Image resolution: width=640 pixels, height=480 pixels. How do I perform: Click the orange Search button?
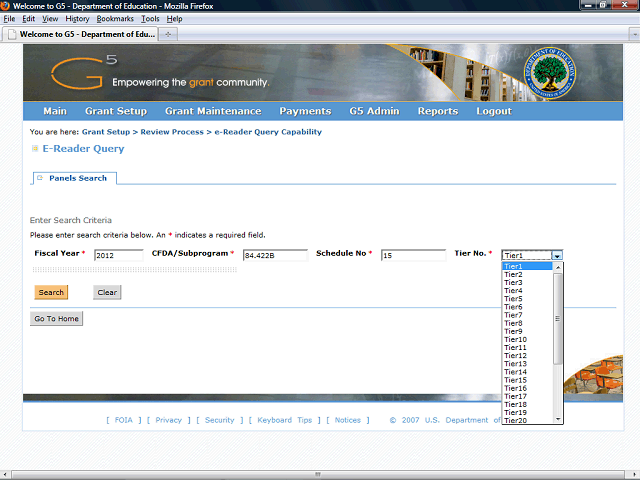coord(51,292)
